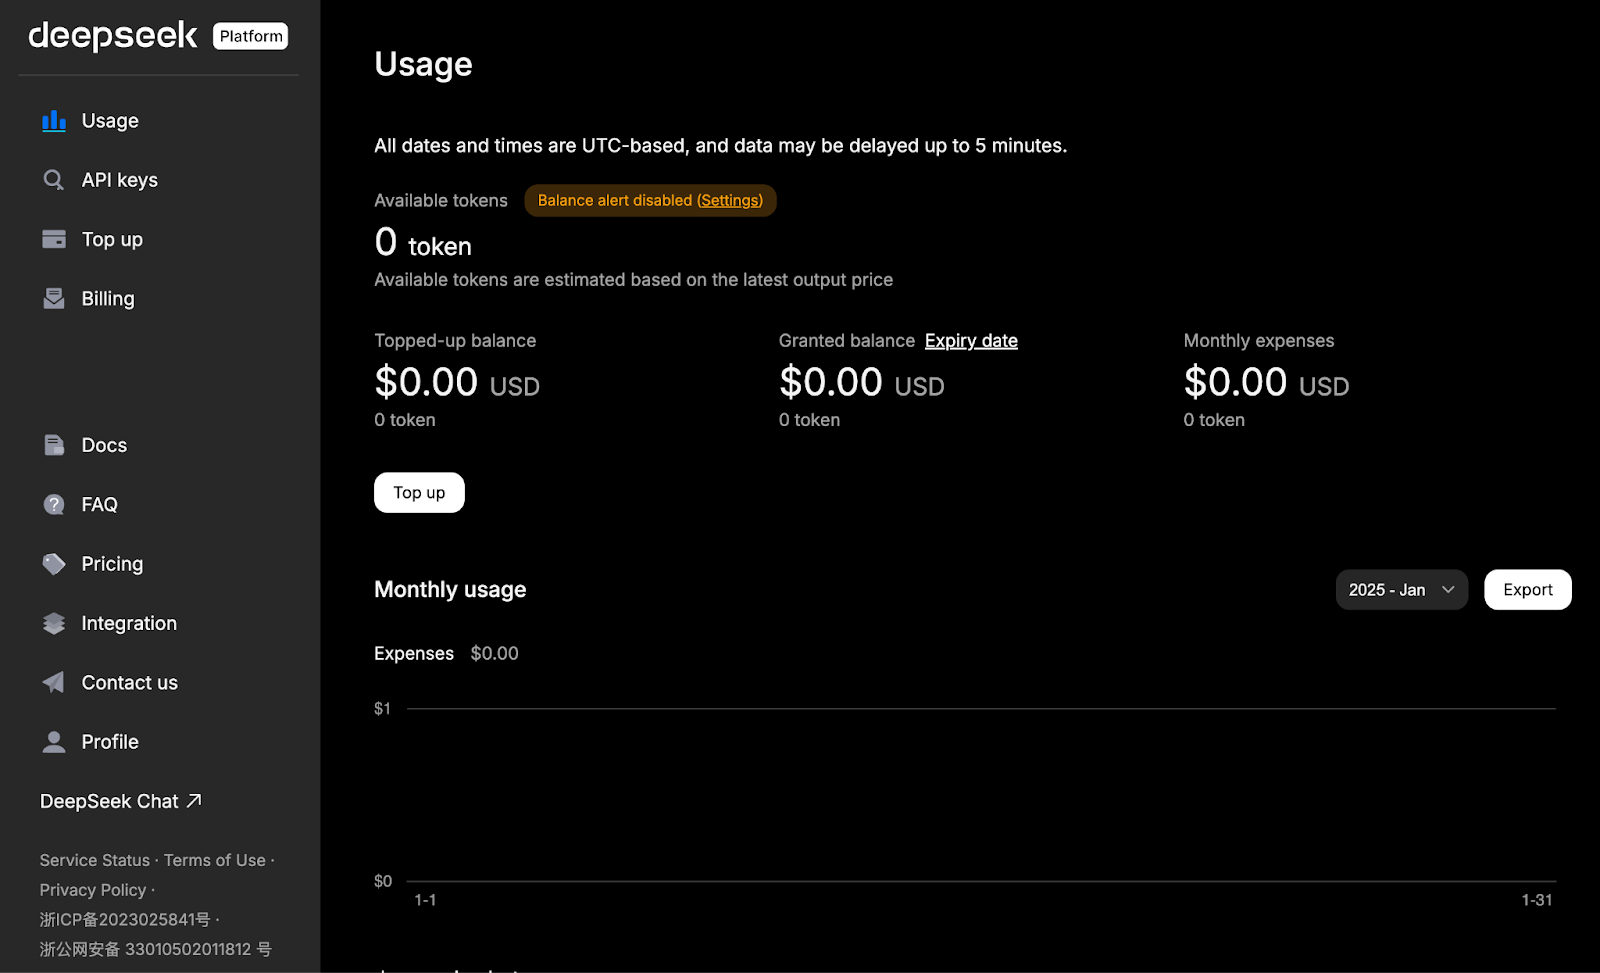Open the 2025 - Jan month dropdown
The image size is (1600, 973).
(1401, 590)
